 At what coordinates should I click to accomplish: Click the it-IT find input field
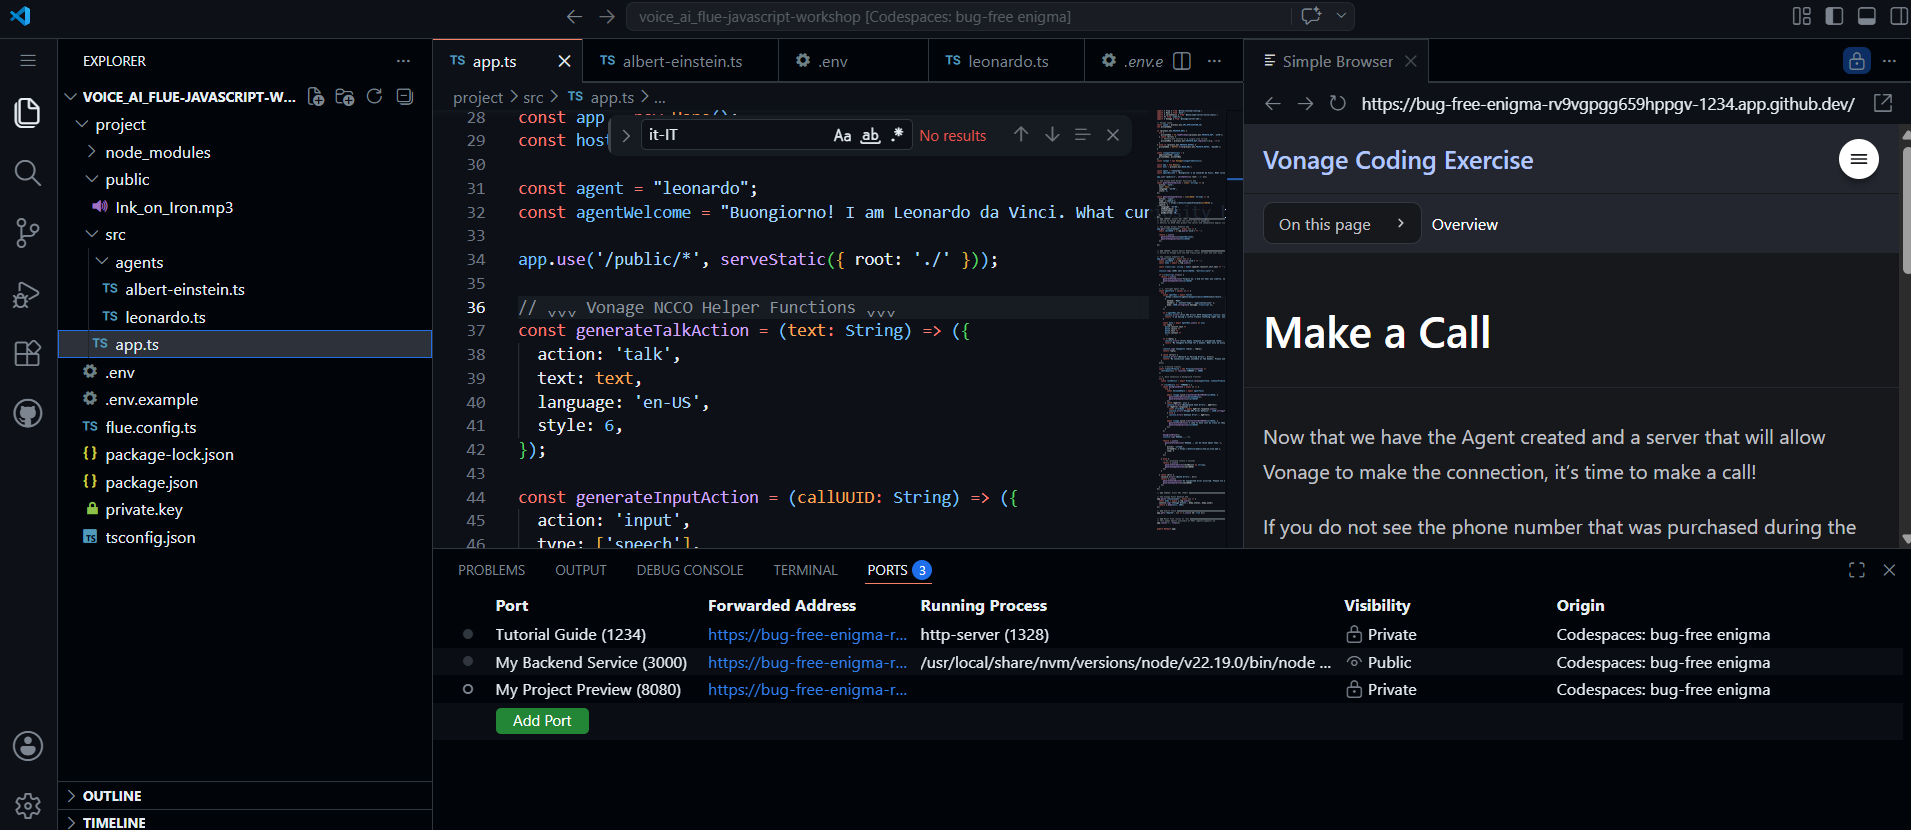735,135
